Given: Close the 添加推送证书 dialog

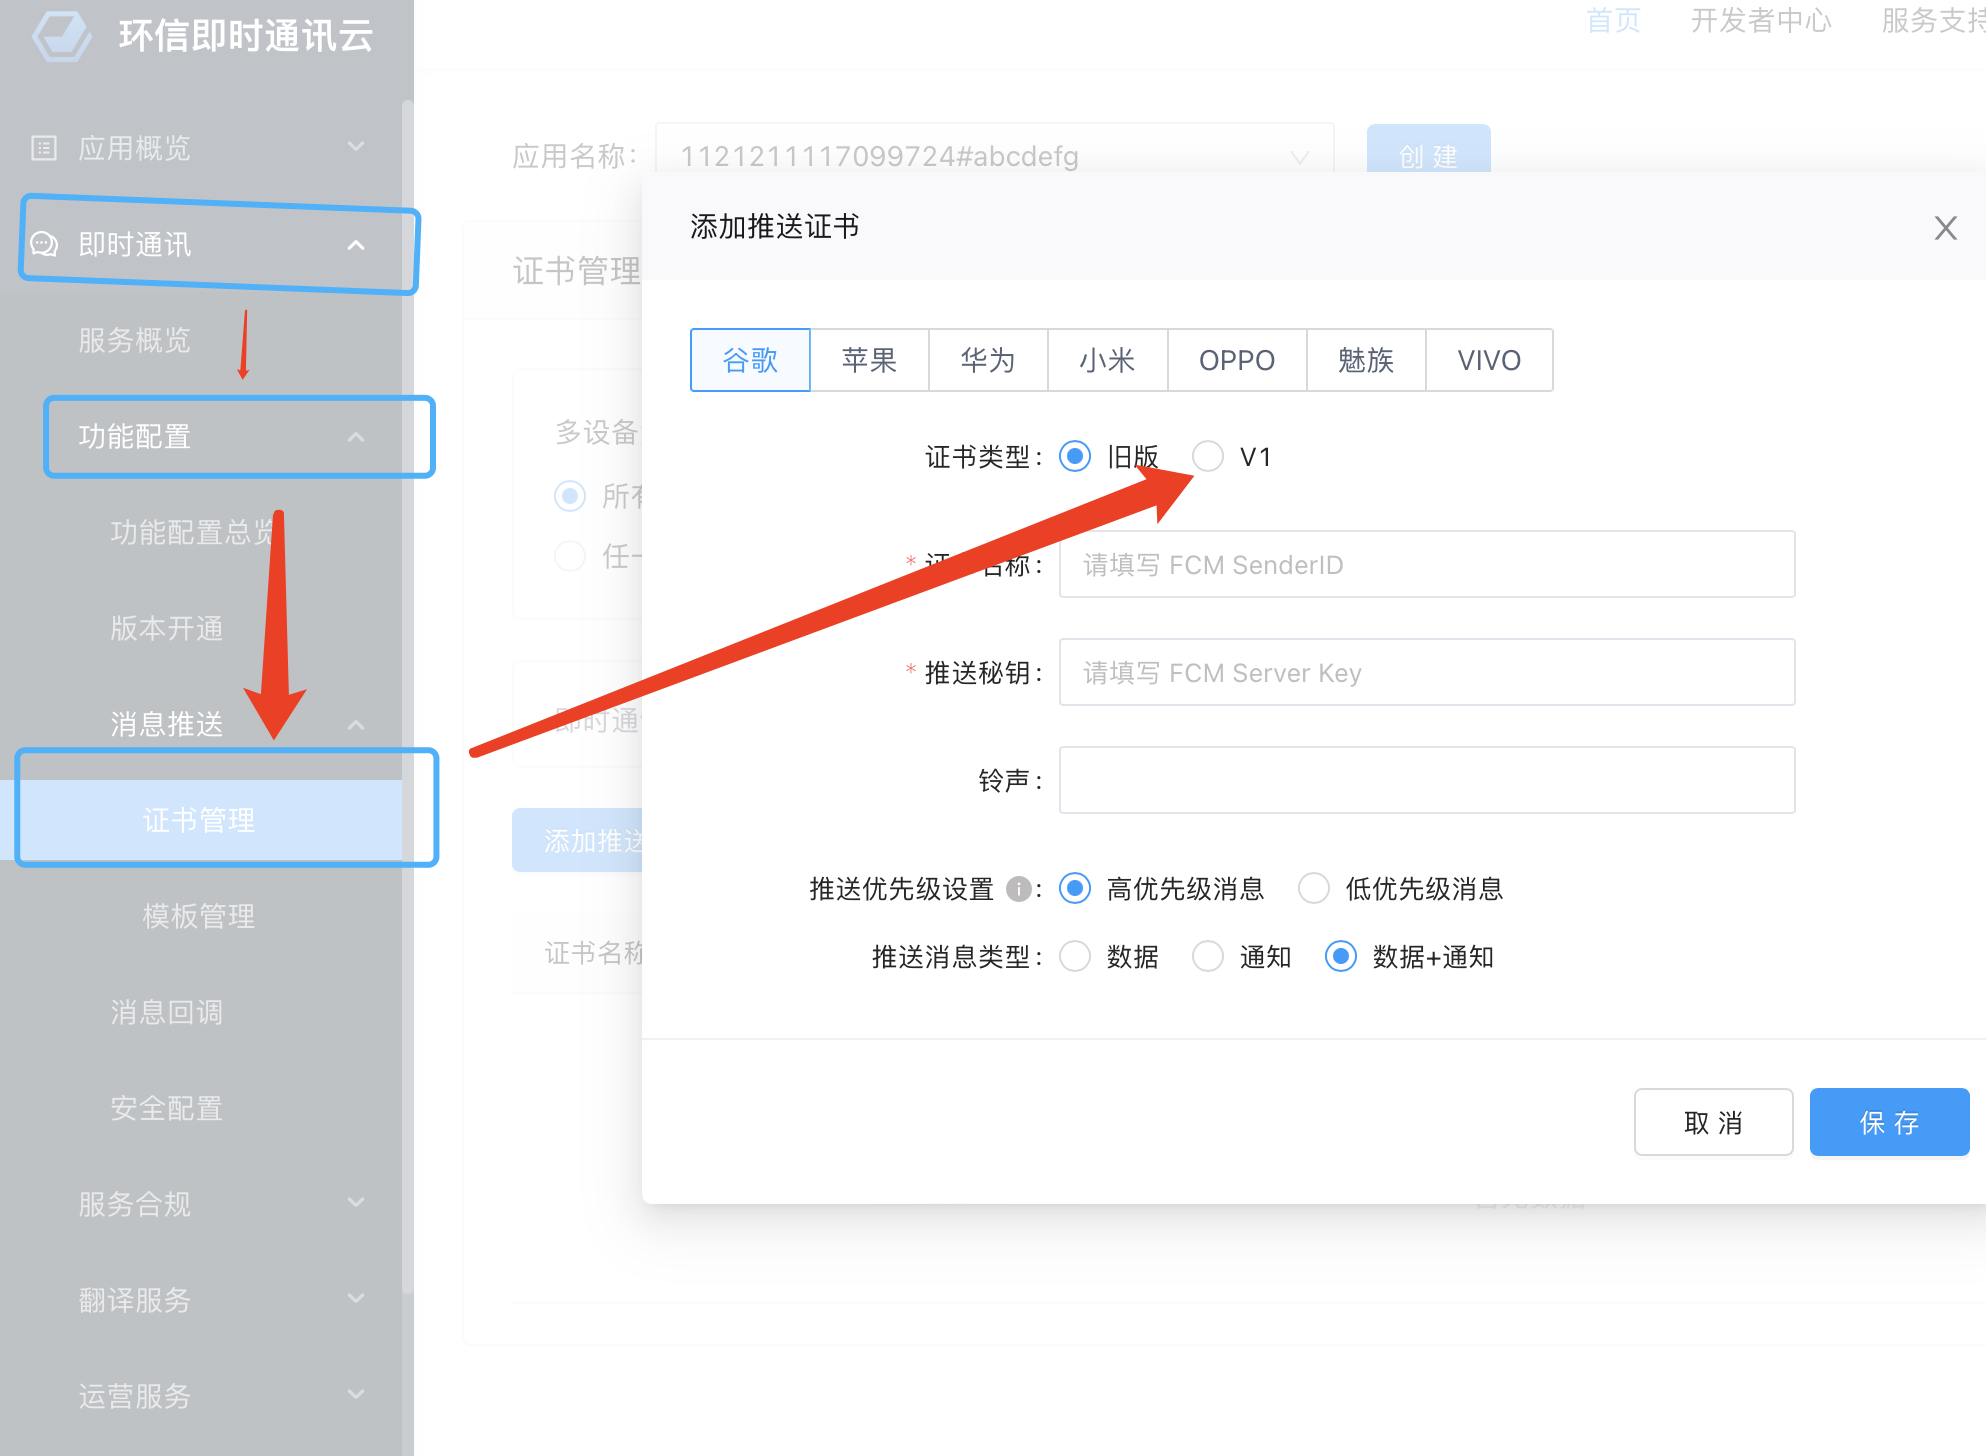Looking at the screenshot, I should click(1945, 228).
